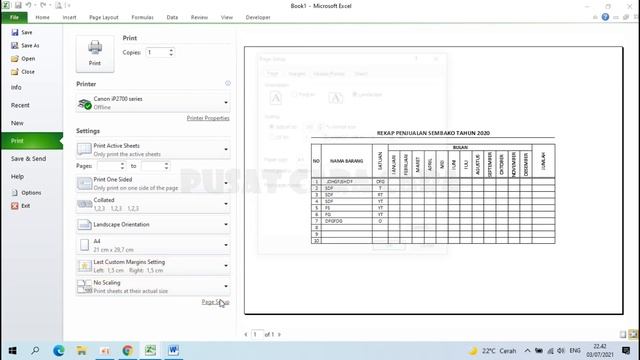Switch to the Insert ribbon tab

tap(69, 18)
